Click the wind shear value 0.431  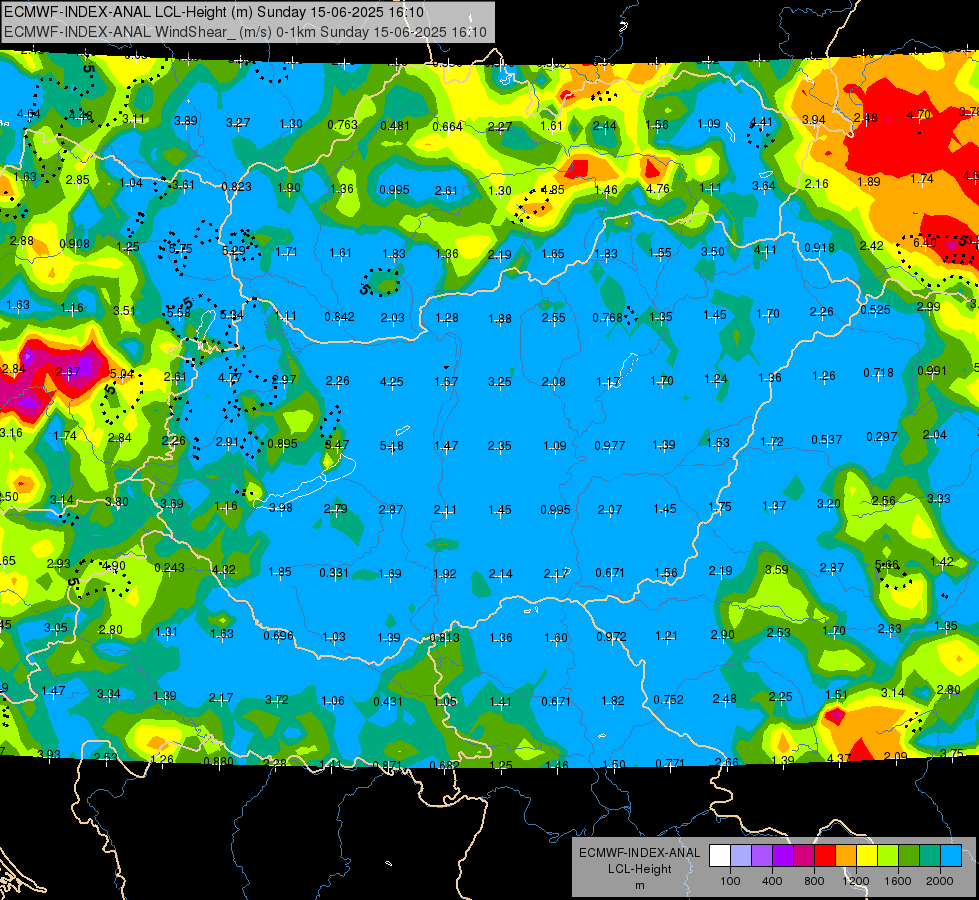point(388,701)
